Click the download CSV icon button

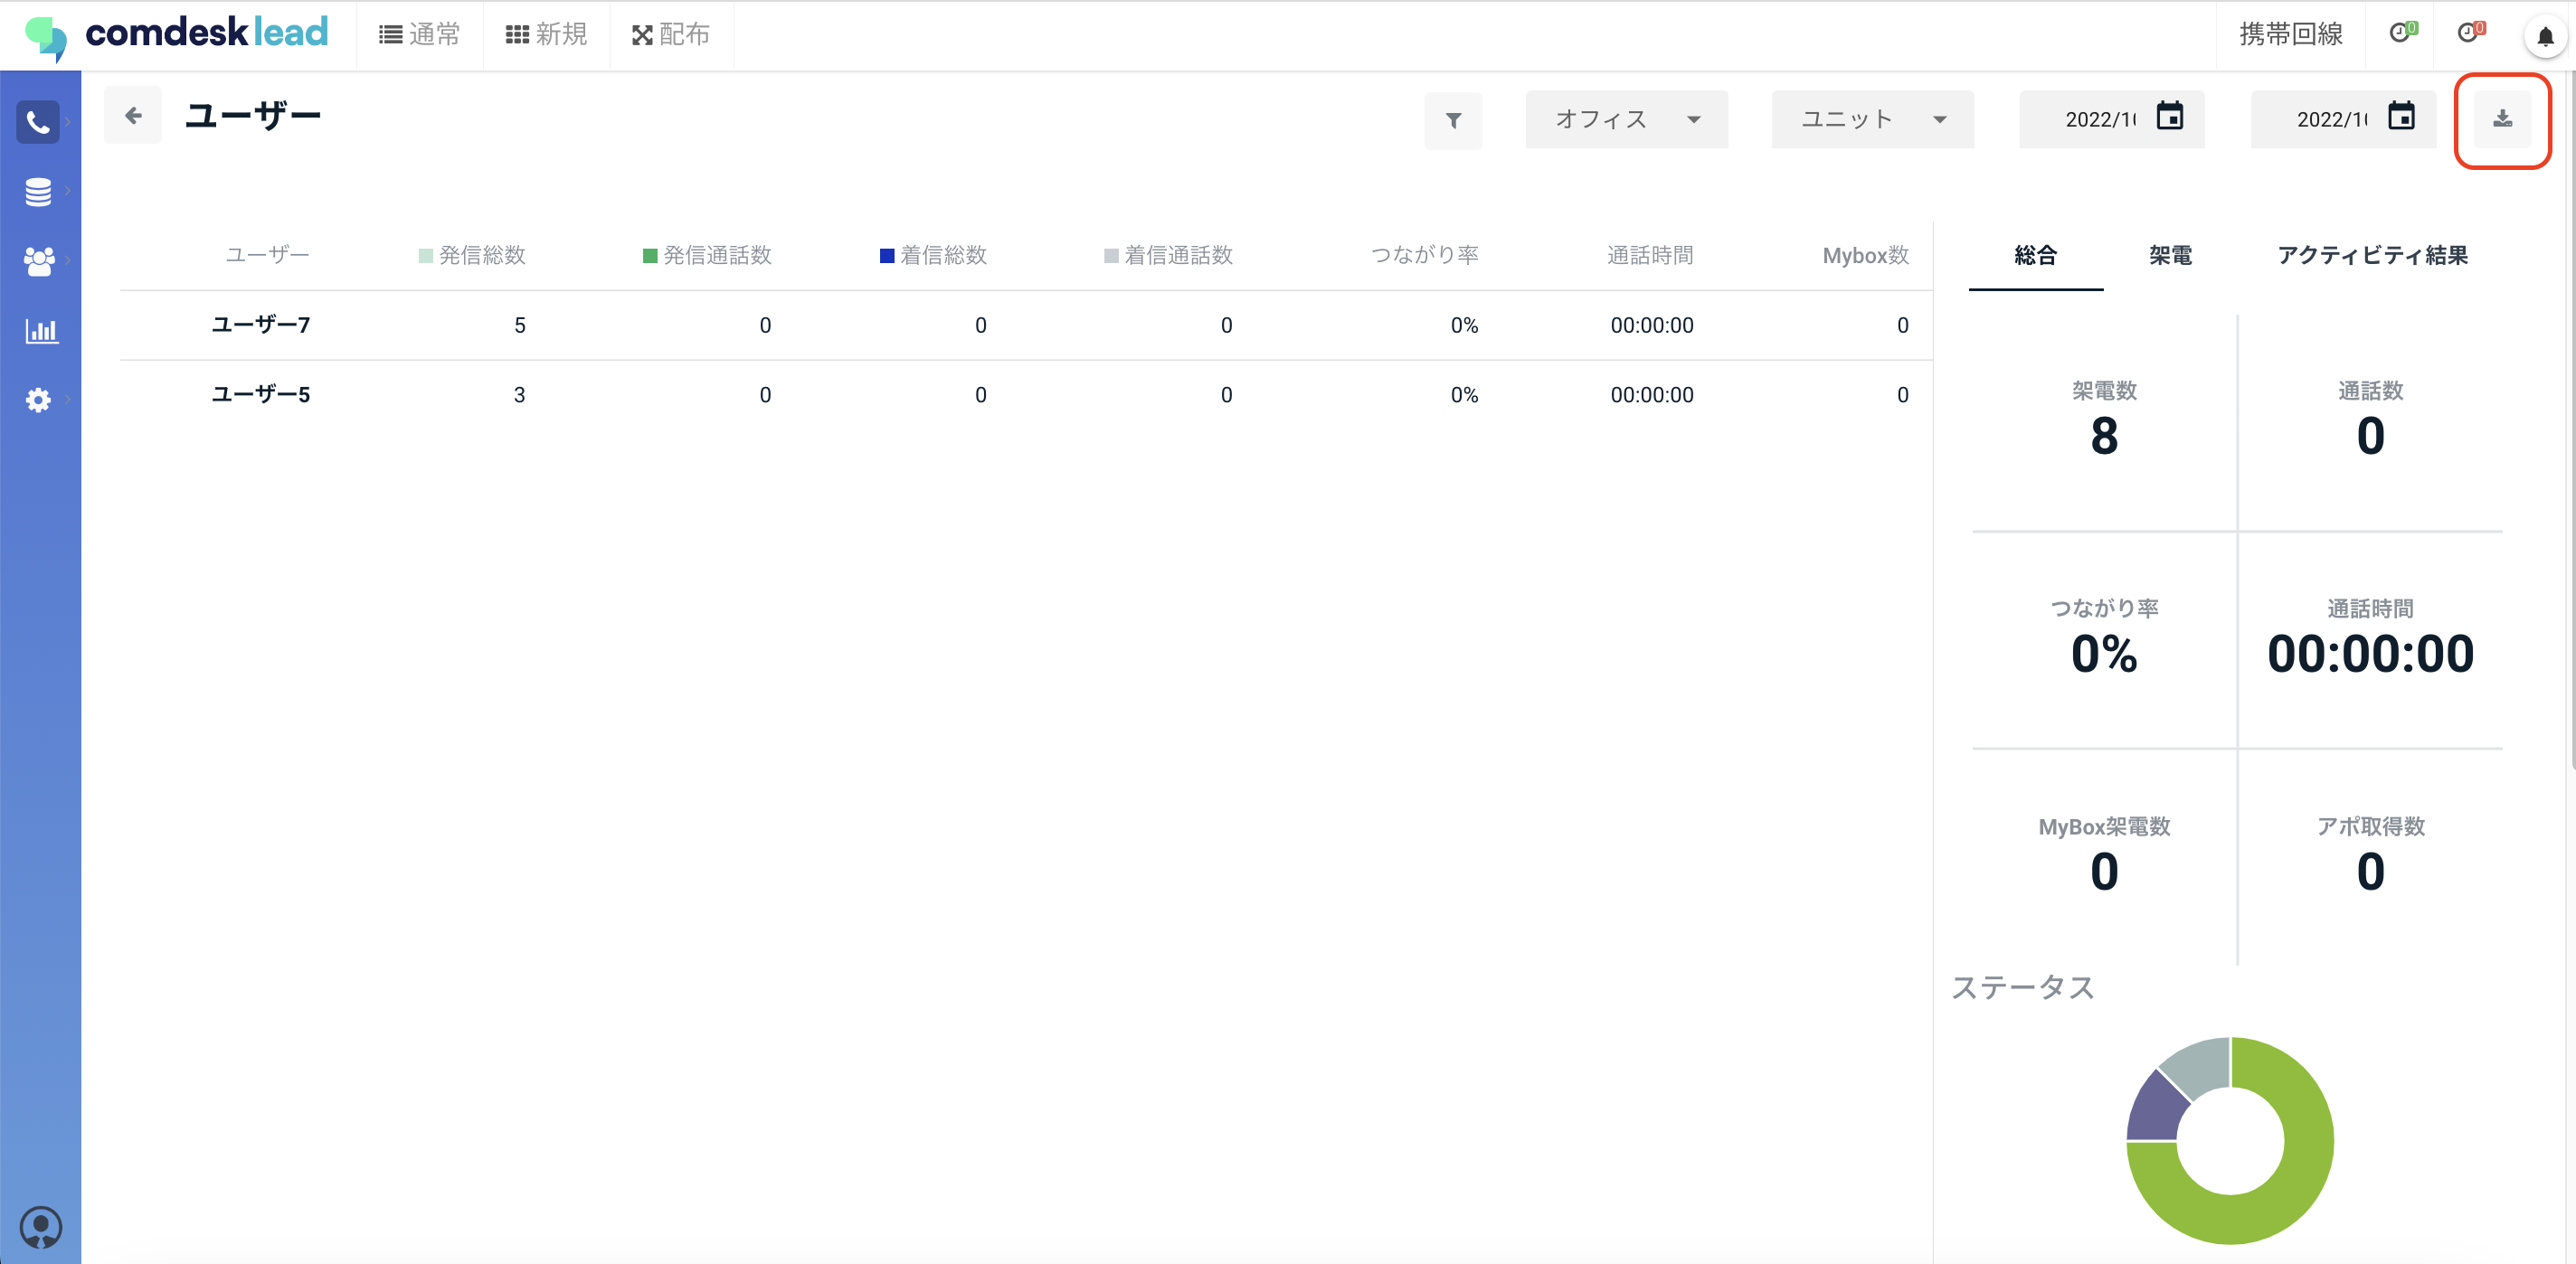[2502, 119]
